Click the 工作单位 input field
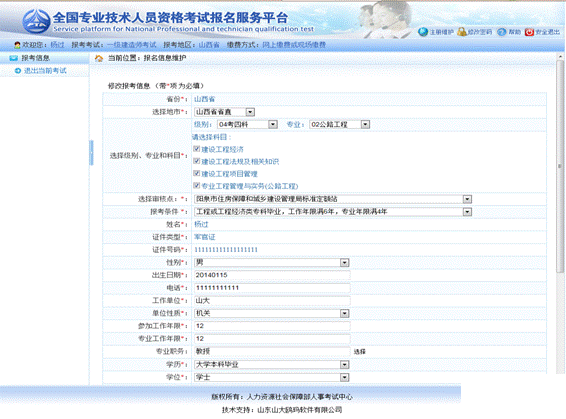Image resolution: width=566 pixels, height=419 pixels. (x=272, y=301)
